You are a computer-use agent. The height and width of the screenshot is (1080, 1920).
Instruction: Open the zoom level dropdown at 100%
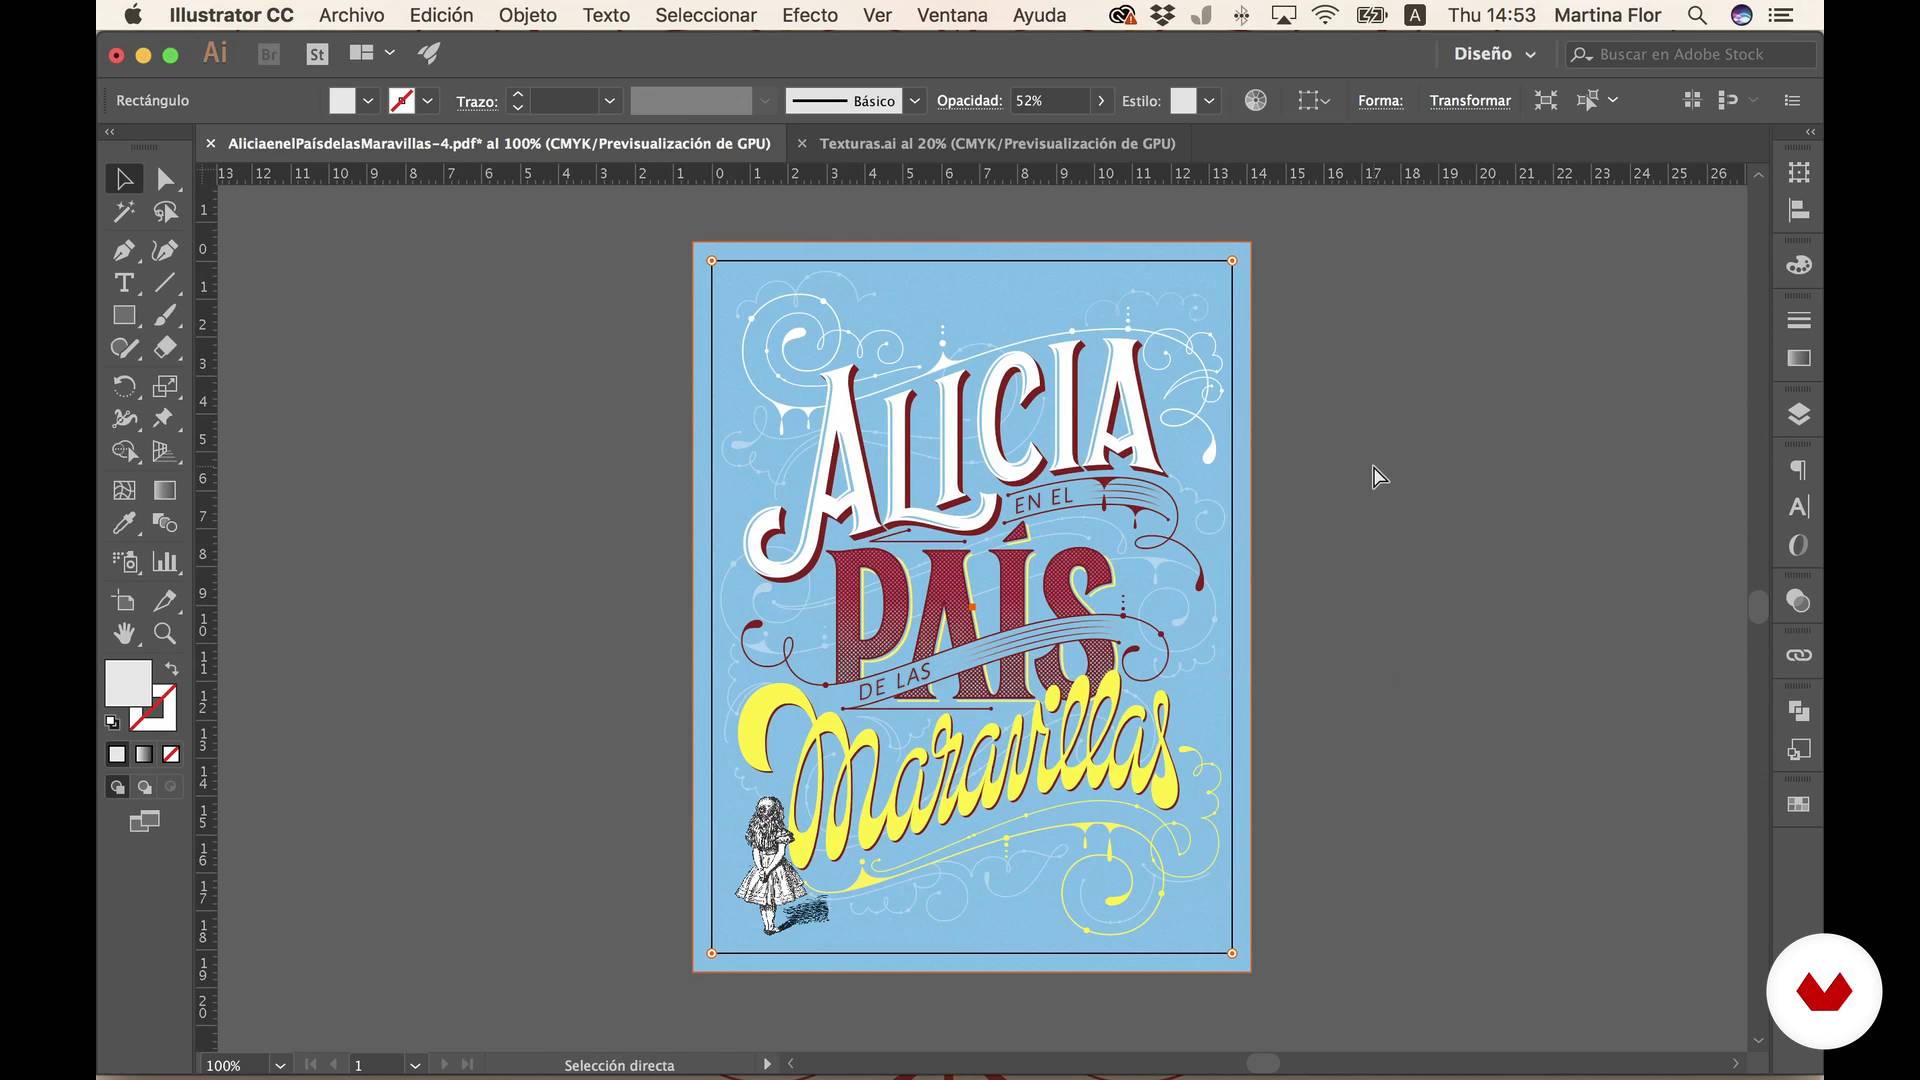280,1065
